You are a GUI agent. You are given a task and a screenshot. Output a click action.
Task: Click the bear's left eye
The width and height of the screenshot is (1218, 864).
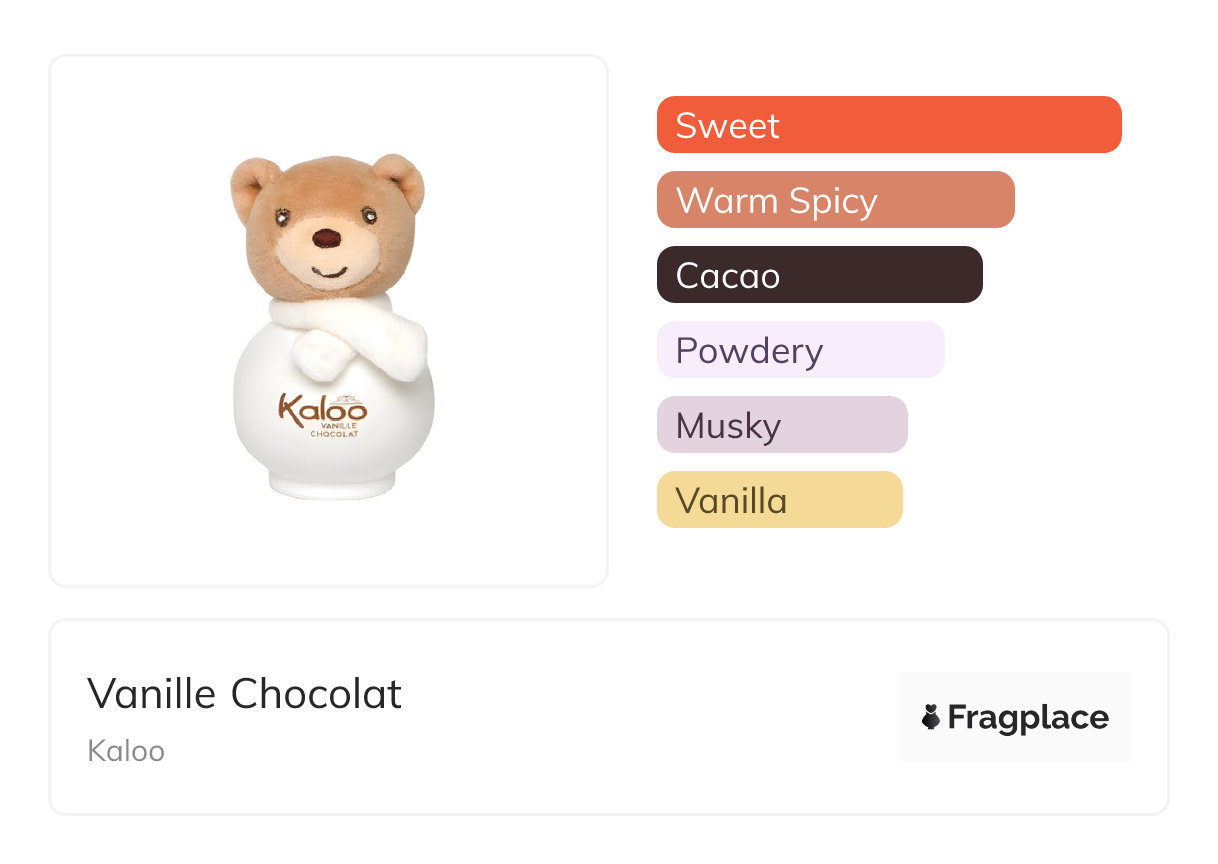pyautogui.click(x=281, y=215)
